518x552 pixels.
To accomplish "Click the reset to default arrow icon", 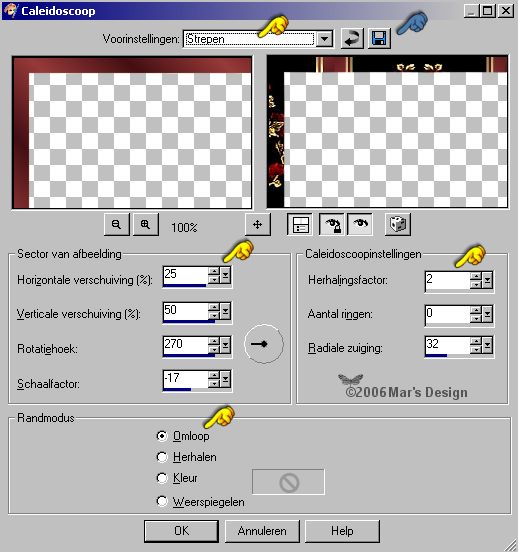I will (x=352, y=38).
